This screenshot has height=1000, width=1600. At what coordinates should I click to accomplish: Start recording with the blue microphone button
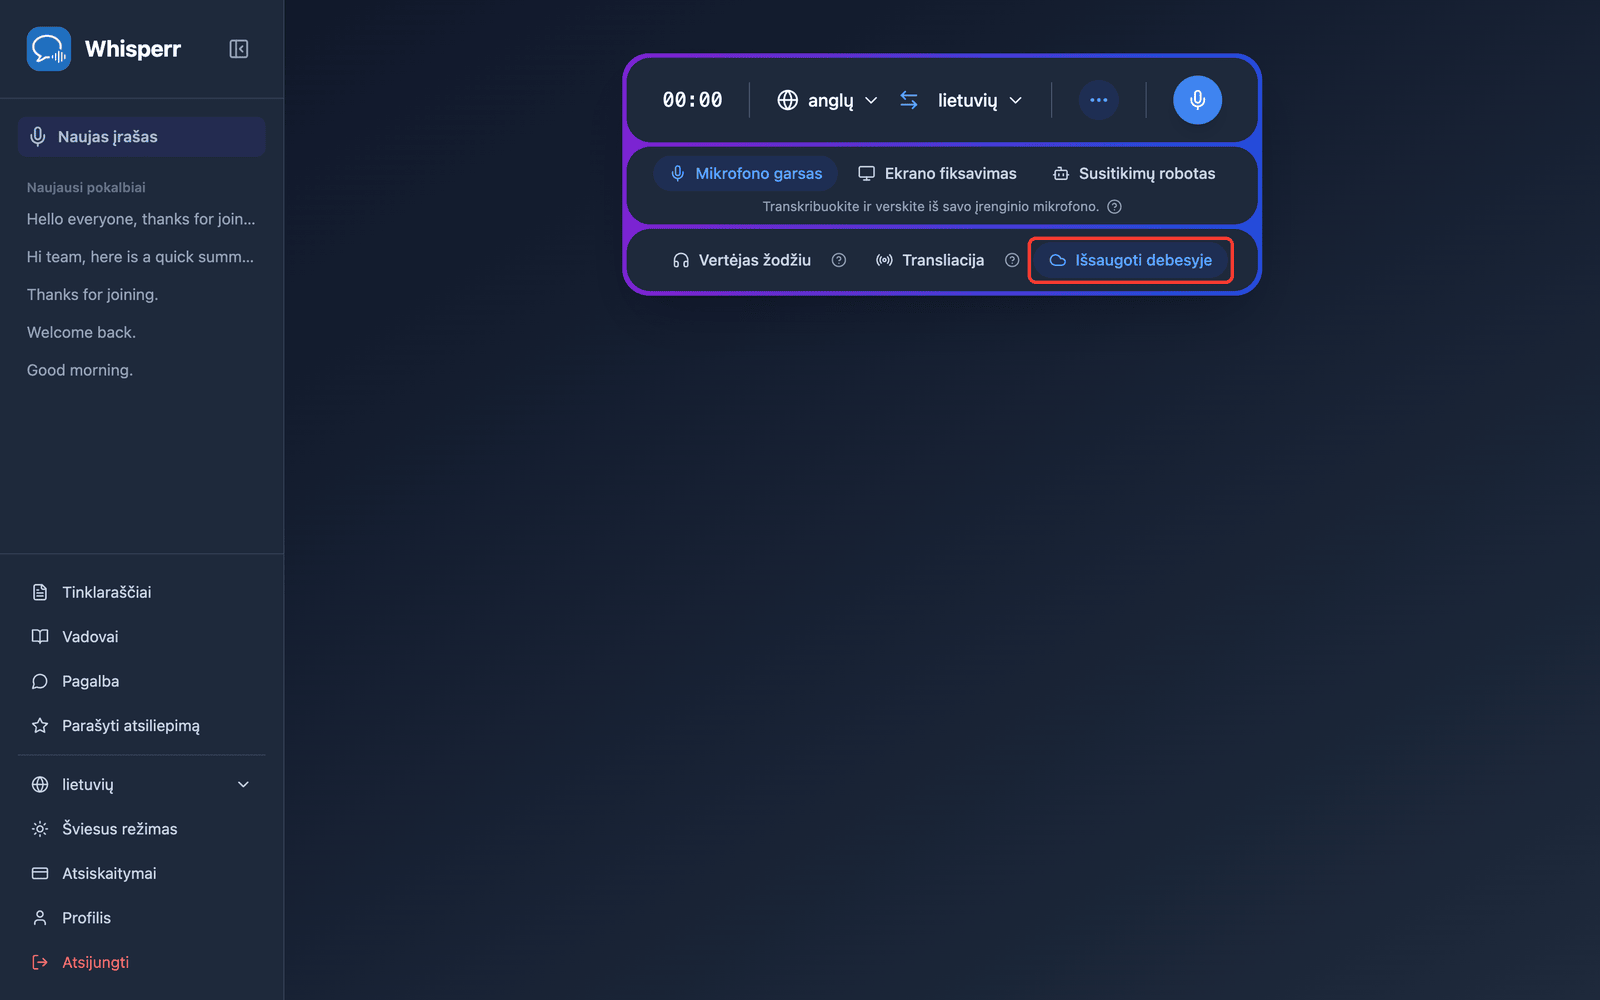click(x=1197, y=100)
